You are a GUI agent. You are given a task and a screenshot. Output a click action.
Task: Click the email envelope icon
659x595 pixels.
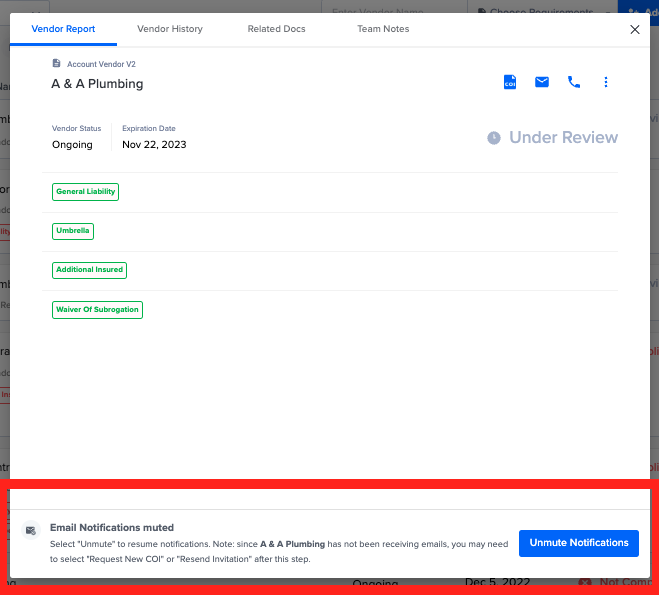[542, 82]
